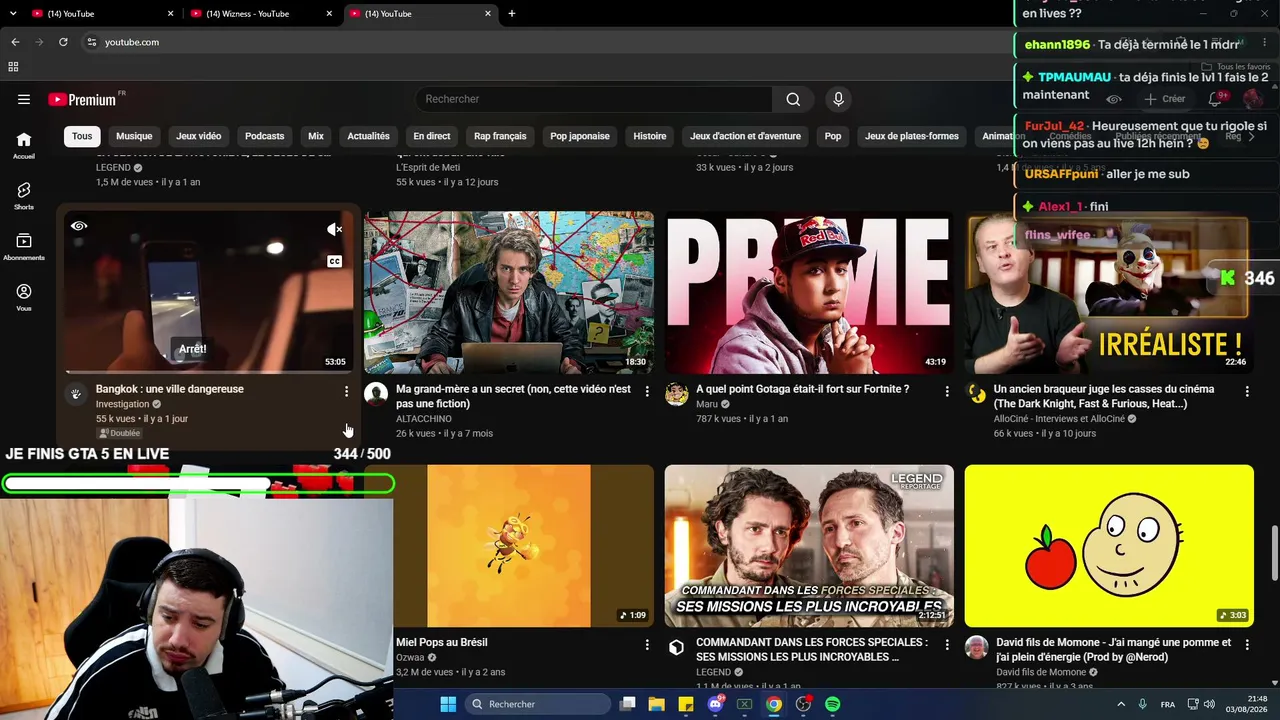1280x720 pixels.
Task: Toggle subtitles CC on the Bangkok preview
Action: [335, 262]
